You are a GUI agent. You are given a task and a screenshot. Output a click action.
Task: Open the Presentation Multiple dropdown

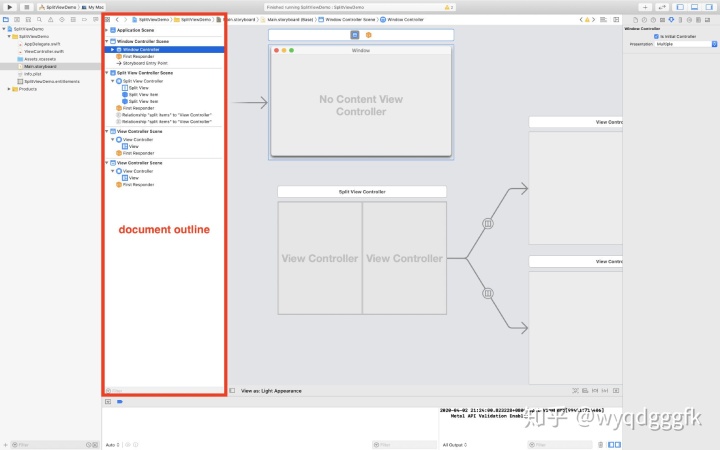(x=686, y=44)
